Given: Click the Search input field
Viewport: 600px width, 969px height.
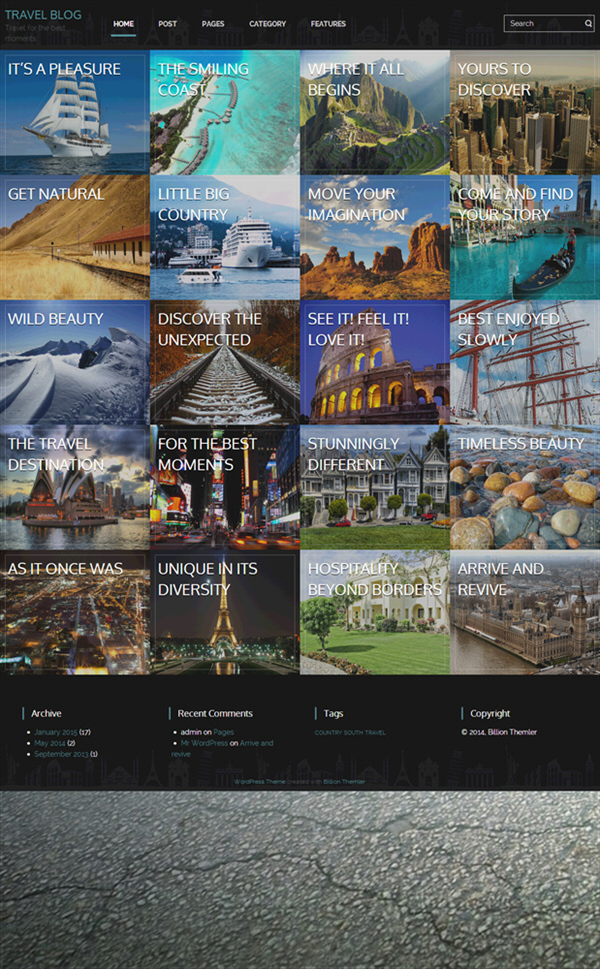Looking at the screenshot, I should 543,23.
